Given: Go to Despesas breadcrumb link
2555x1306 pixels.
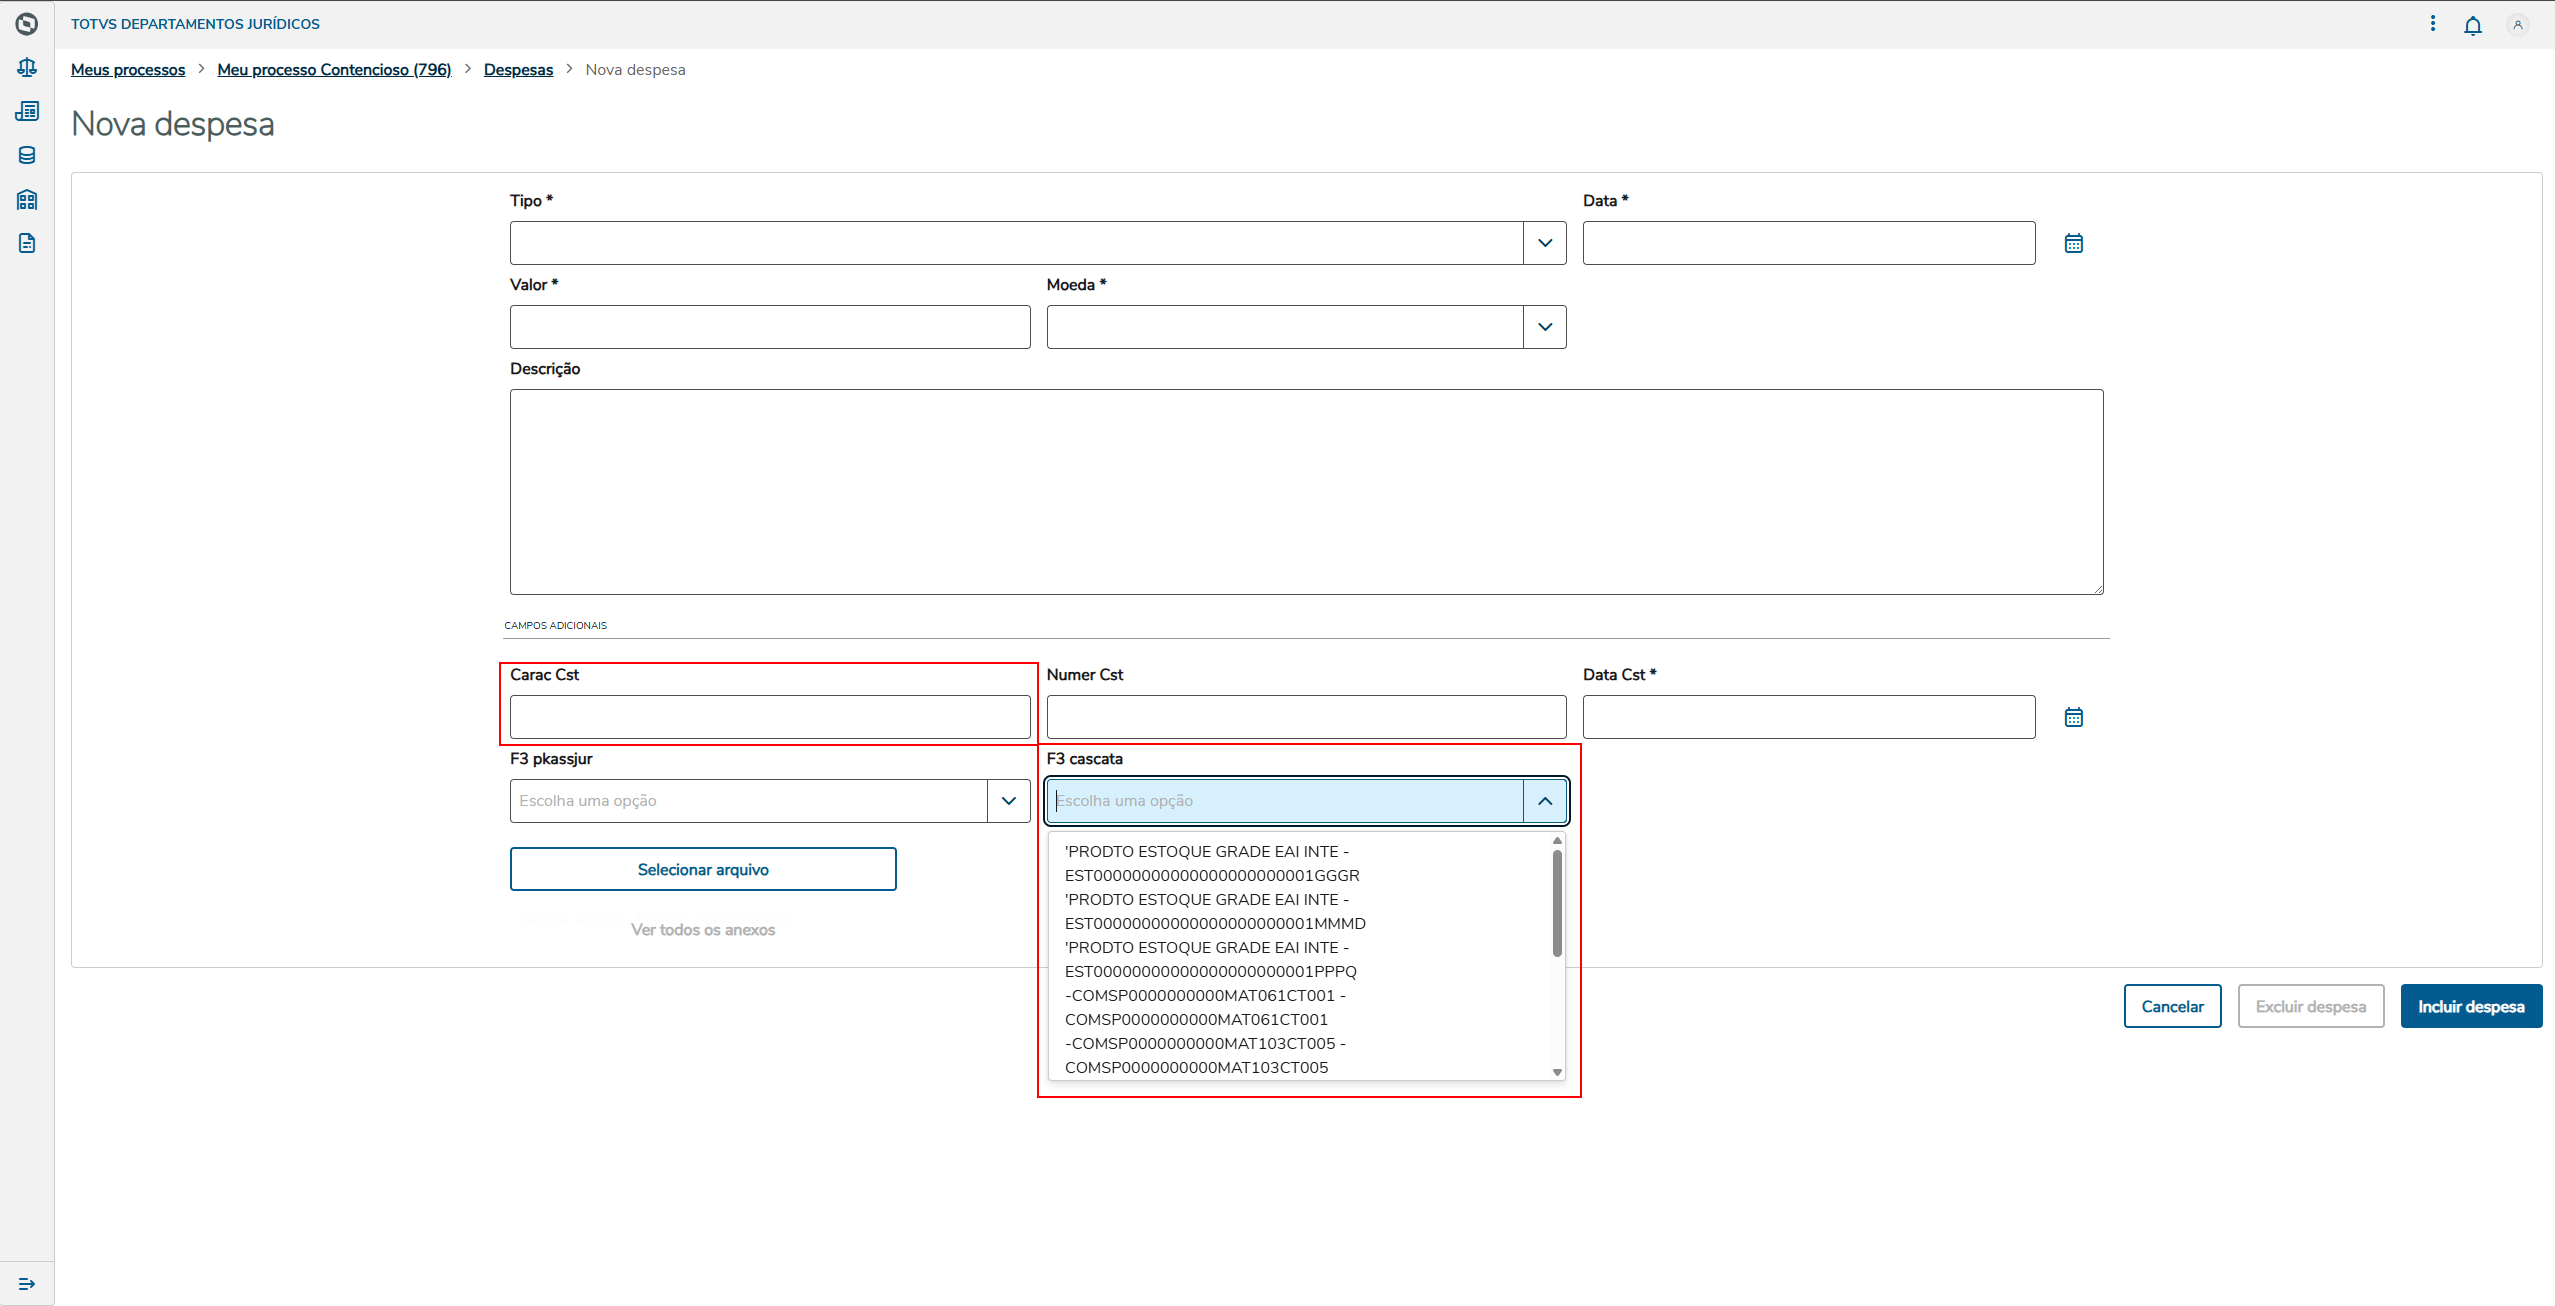Looking at the screenshot, I should coord(518,70).
